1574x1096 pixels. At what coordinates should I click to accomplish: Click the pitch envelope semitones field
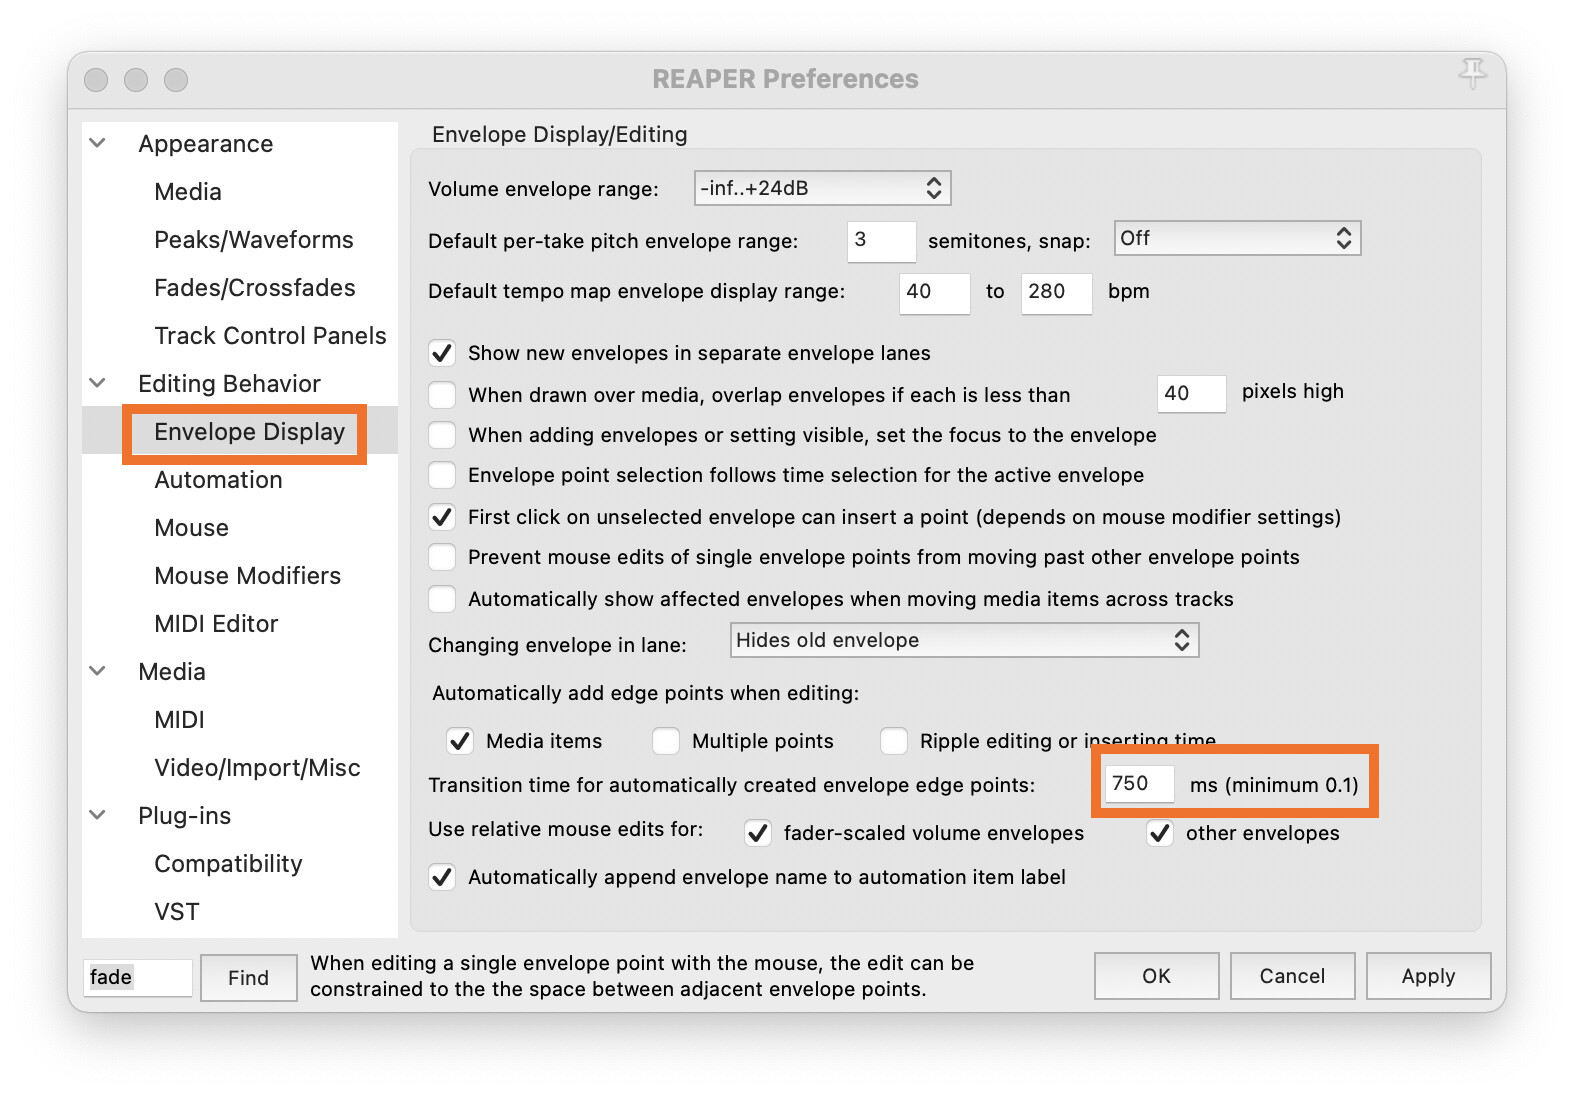pyautogui.click(x=881, y=241)
